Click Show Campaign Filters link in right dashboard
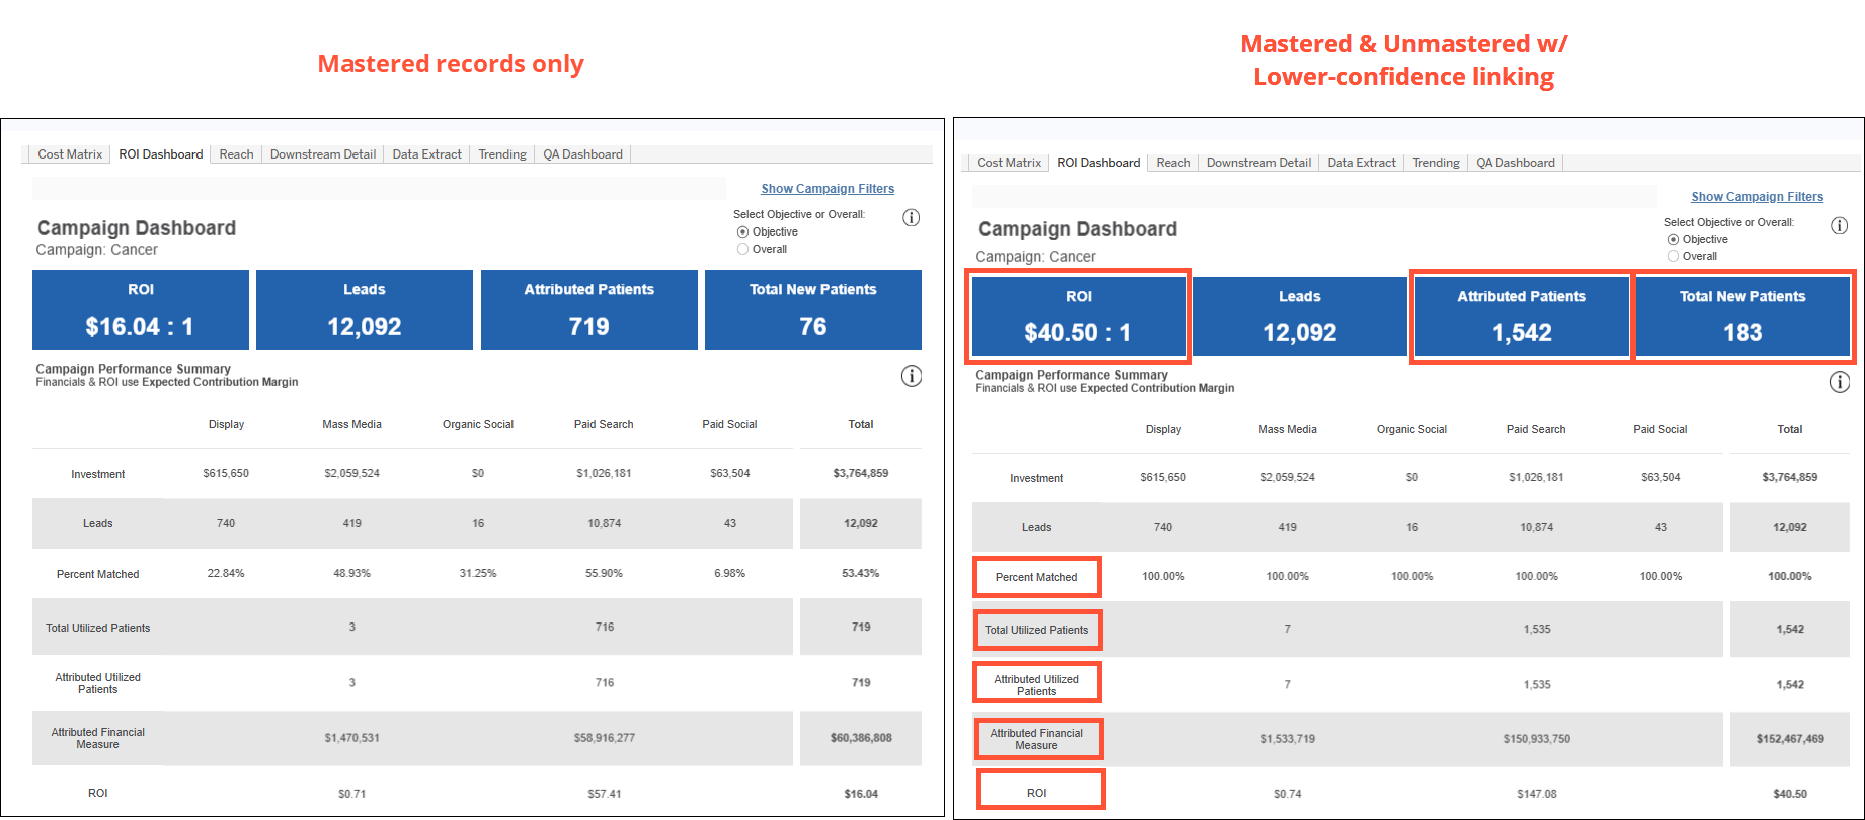 pyautogui.click(x=1756, y=197)
